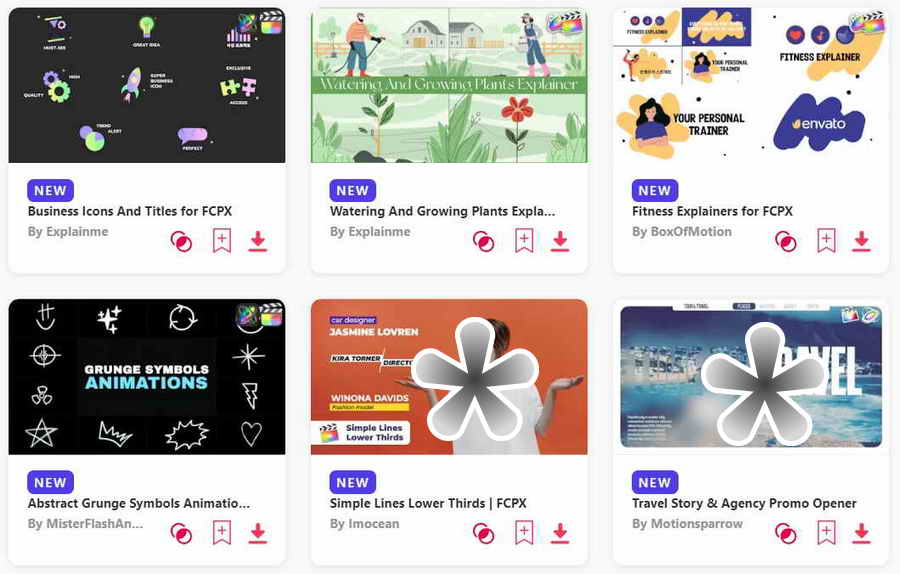Download Business Icons And Titles for FCPX
The height and width of the screenshot is (574, 900).
(x=258, y=241)
